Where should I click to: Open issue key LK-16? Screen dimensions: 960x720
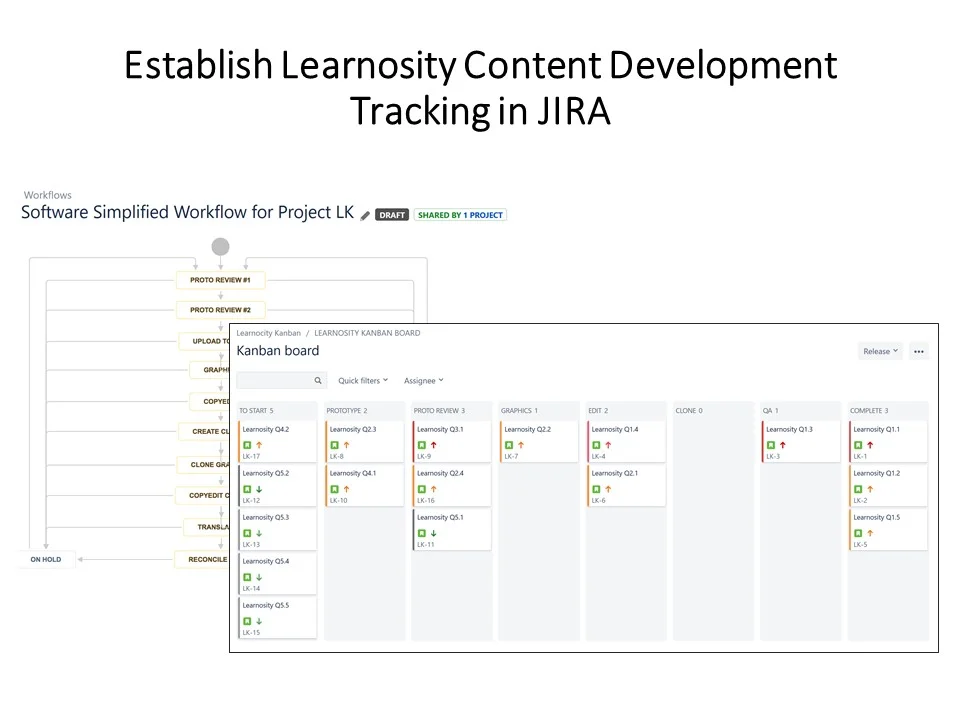pyautogui.click(x=426, y=501)
